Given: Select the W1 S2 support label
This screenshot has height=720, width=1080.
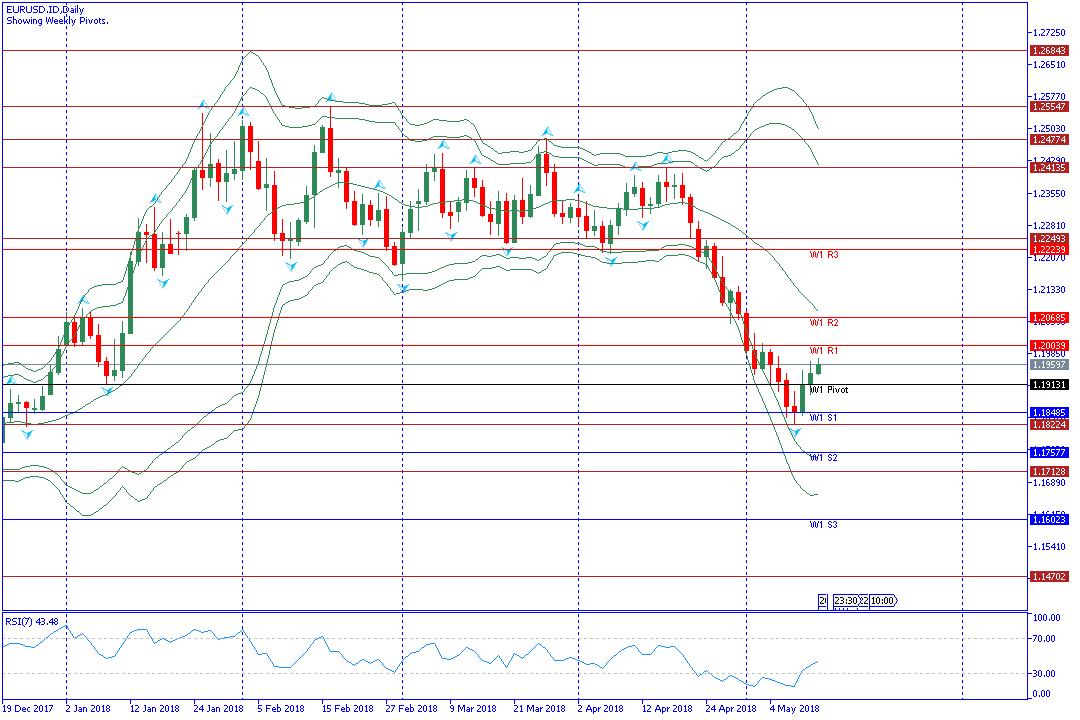Looking at the screenshot, I should pyautogui.click(x=823, y=458).
